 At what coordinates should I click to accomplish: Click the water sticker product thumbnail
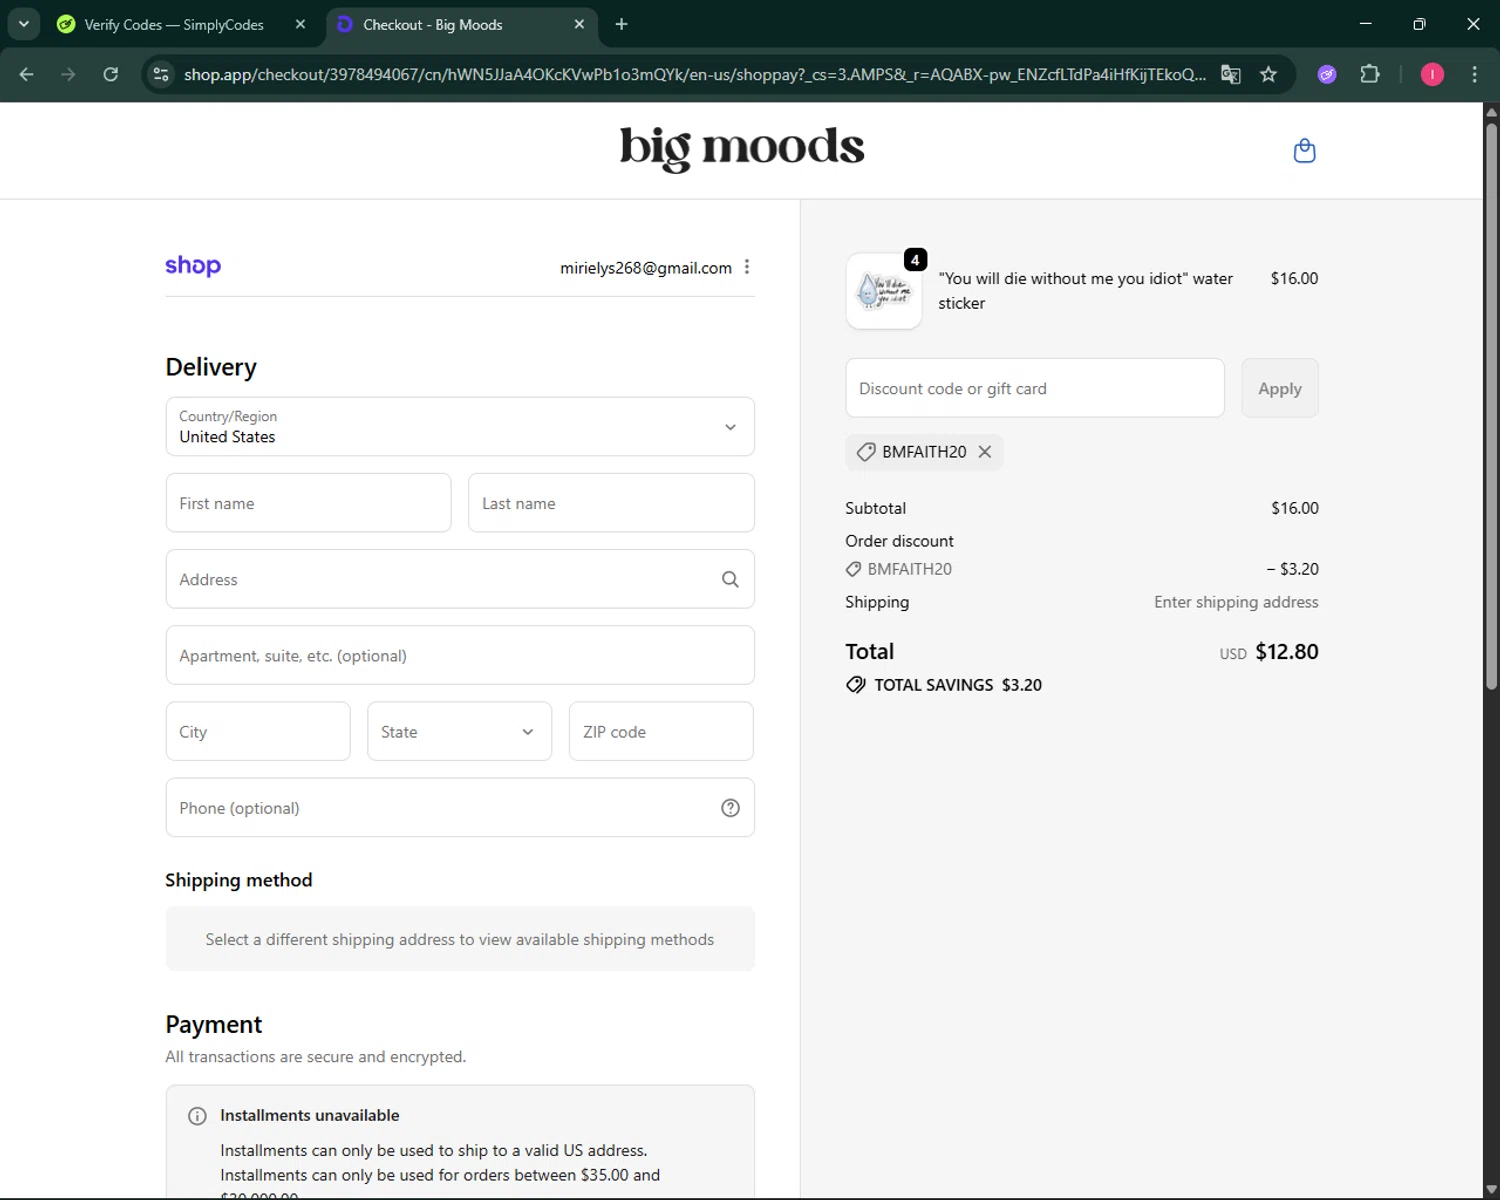tap(884, 291)
